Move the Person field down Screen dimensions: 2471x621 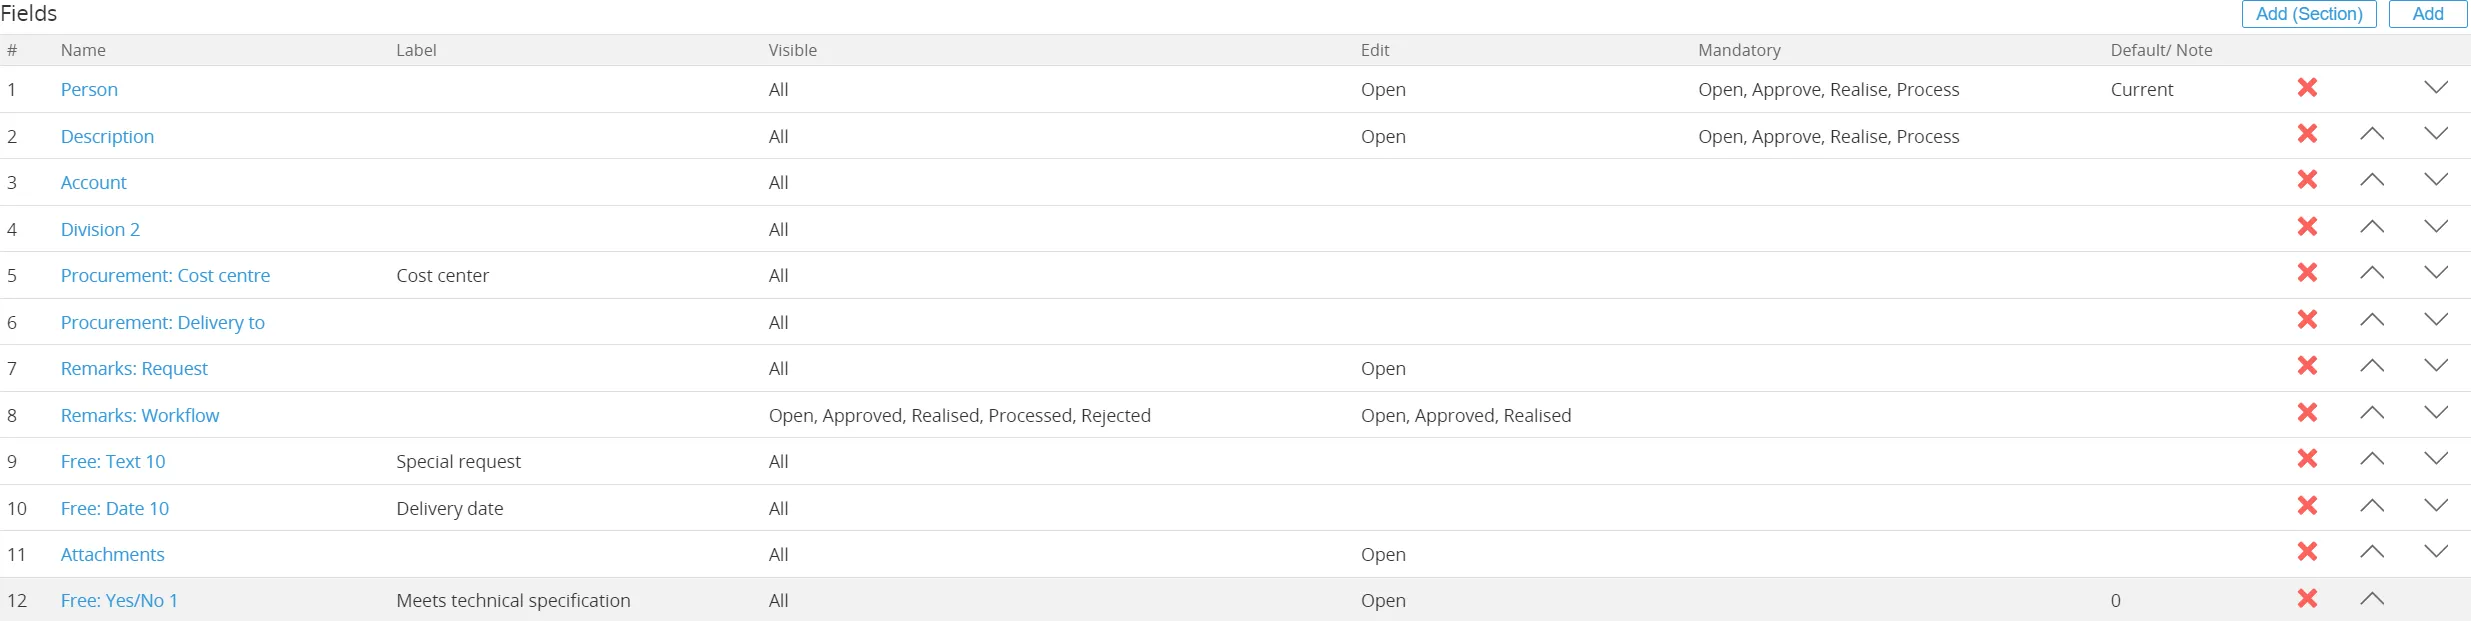pos(2436,88)
